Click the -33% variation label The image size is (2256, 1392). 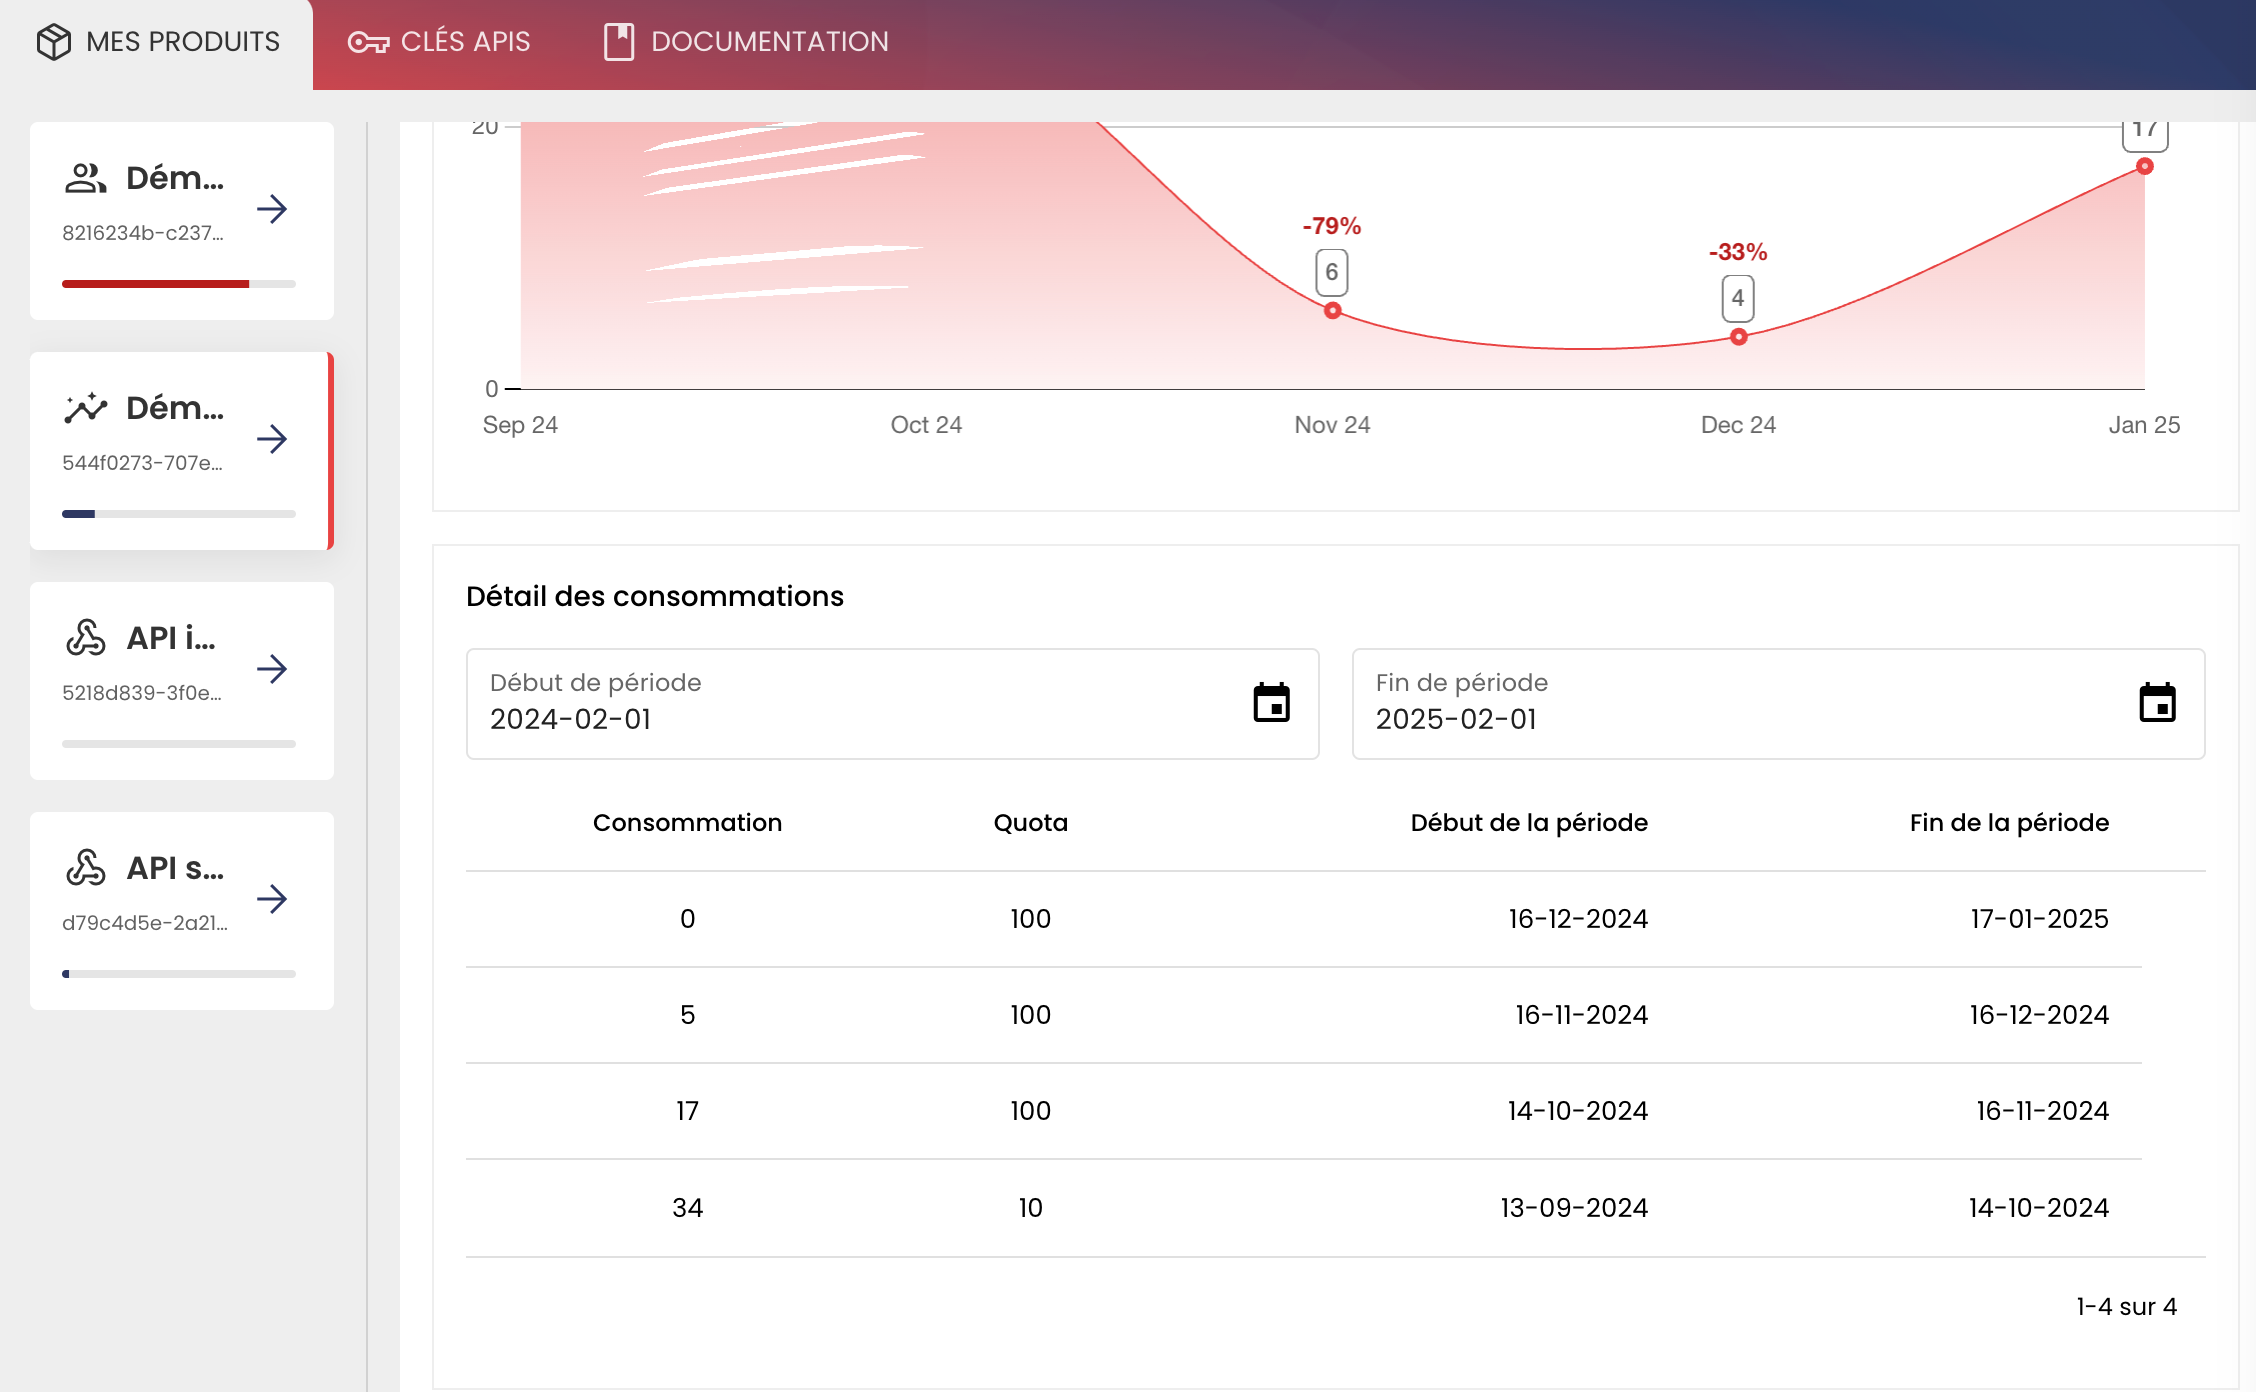1738,252
